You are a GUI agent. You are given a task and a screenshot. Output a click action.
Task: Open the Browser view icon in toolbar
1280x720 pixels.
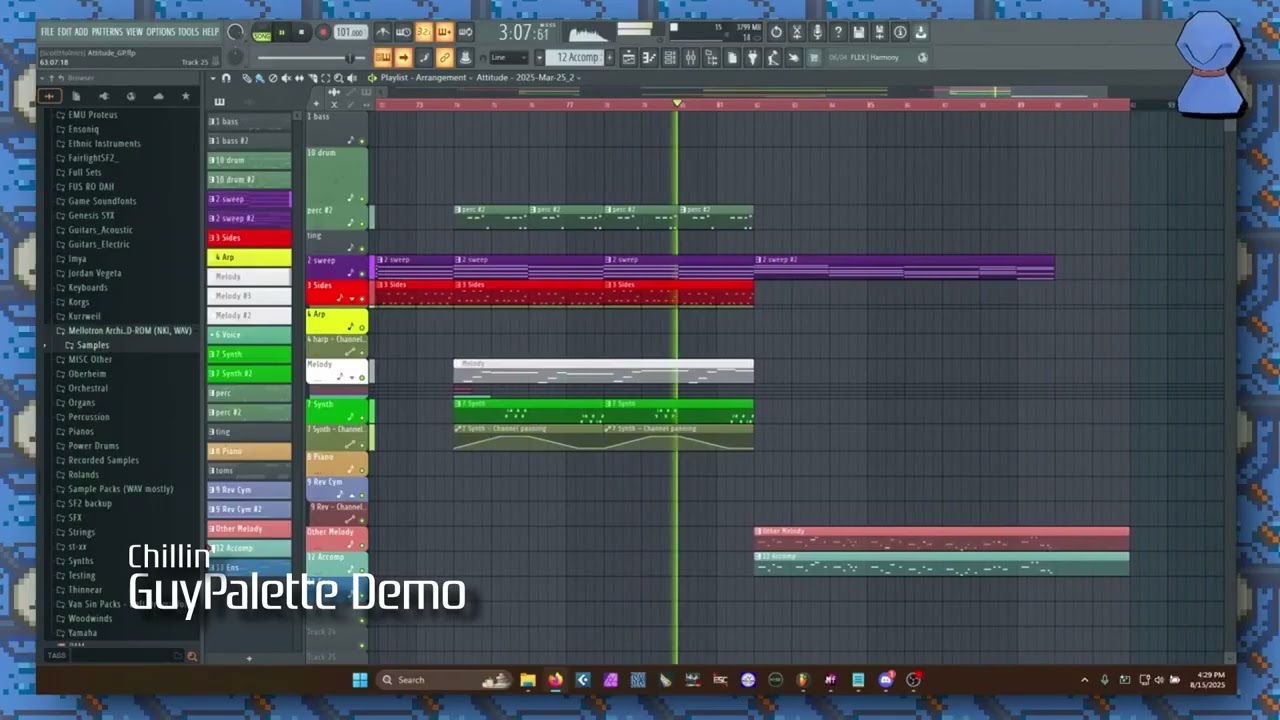(711, 57)
